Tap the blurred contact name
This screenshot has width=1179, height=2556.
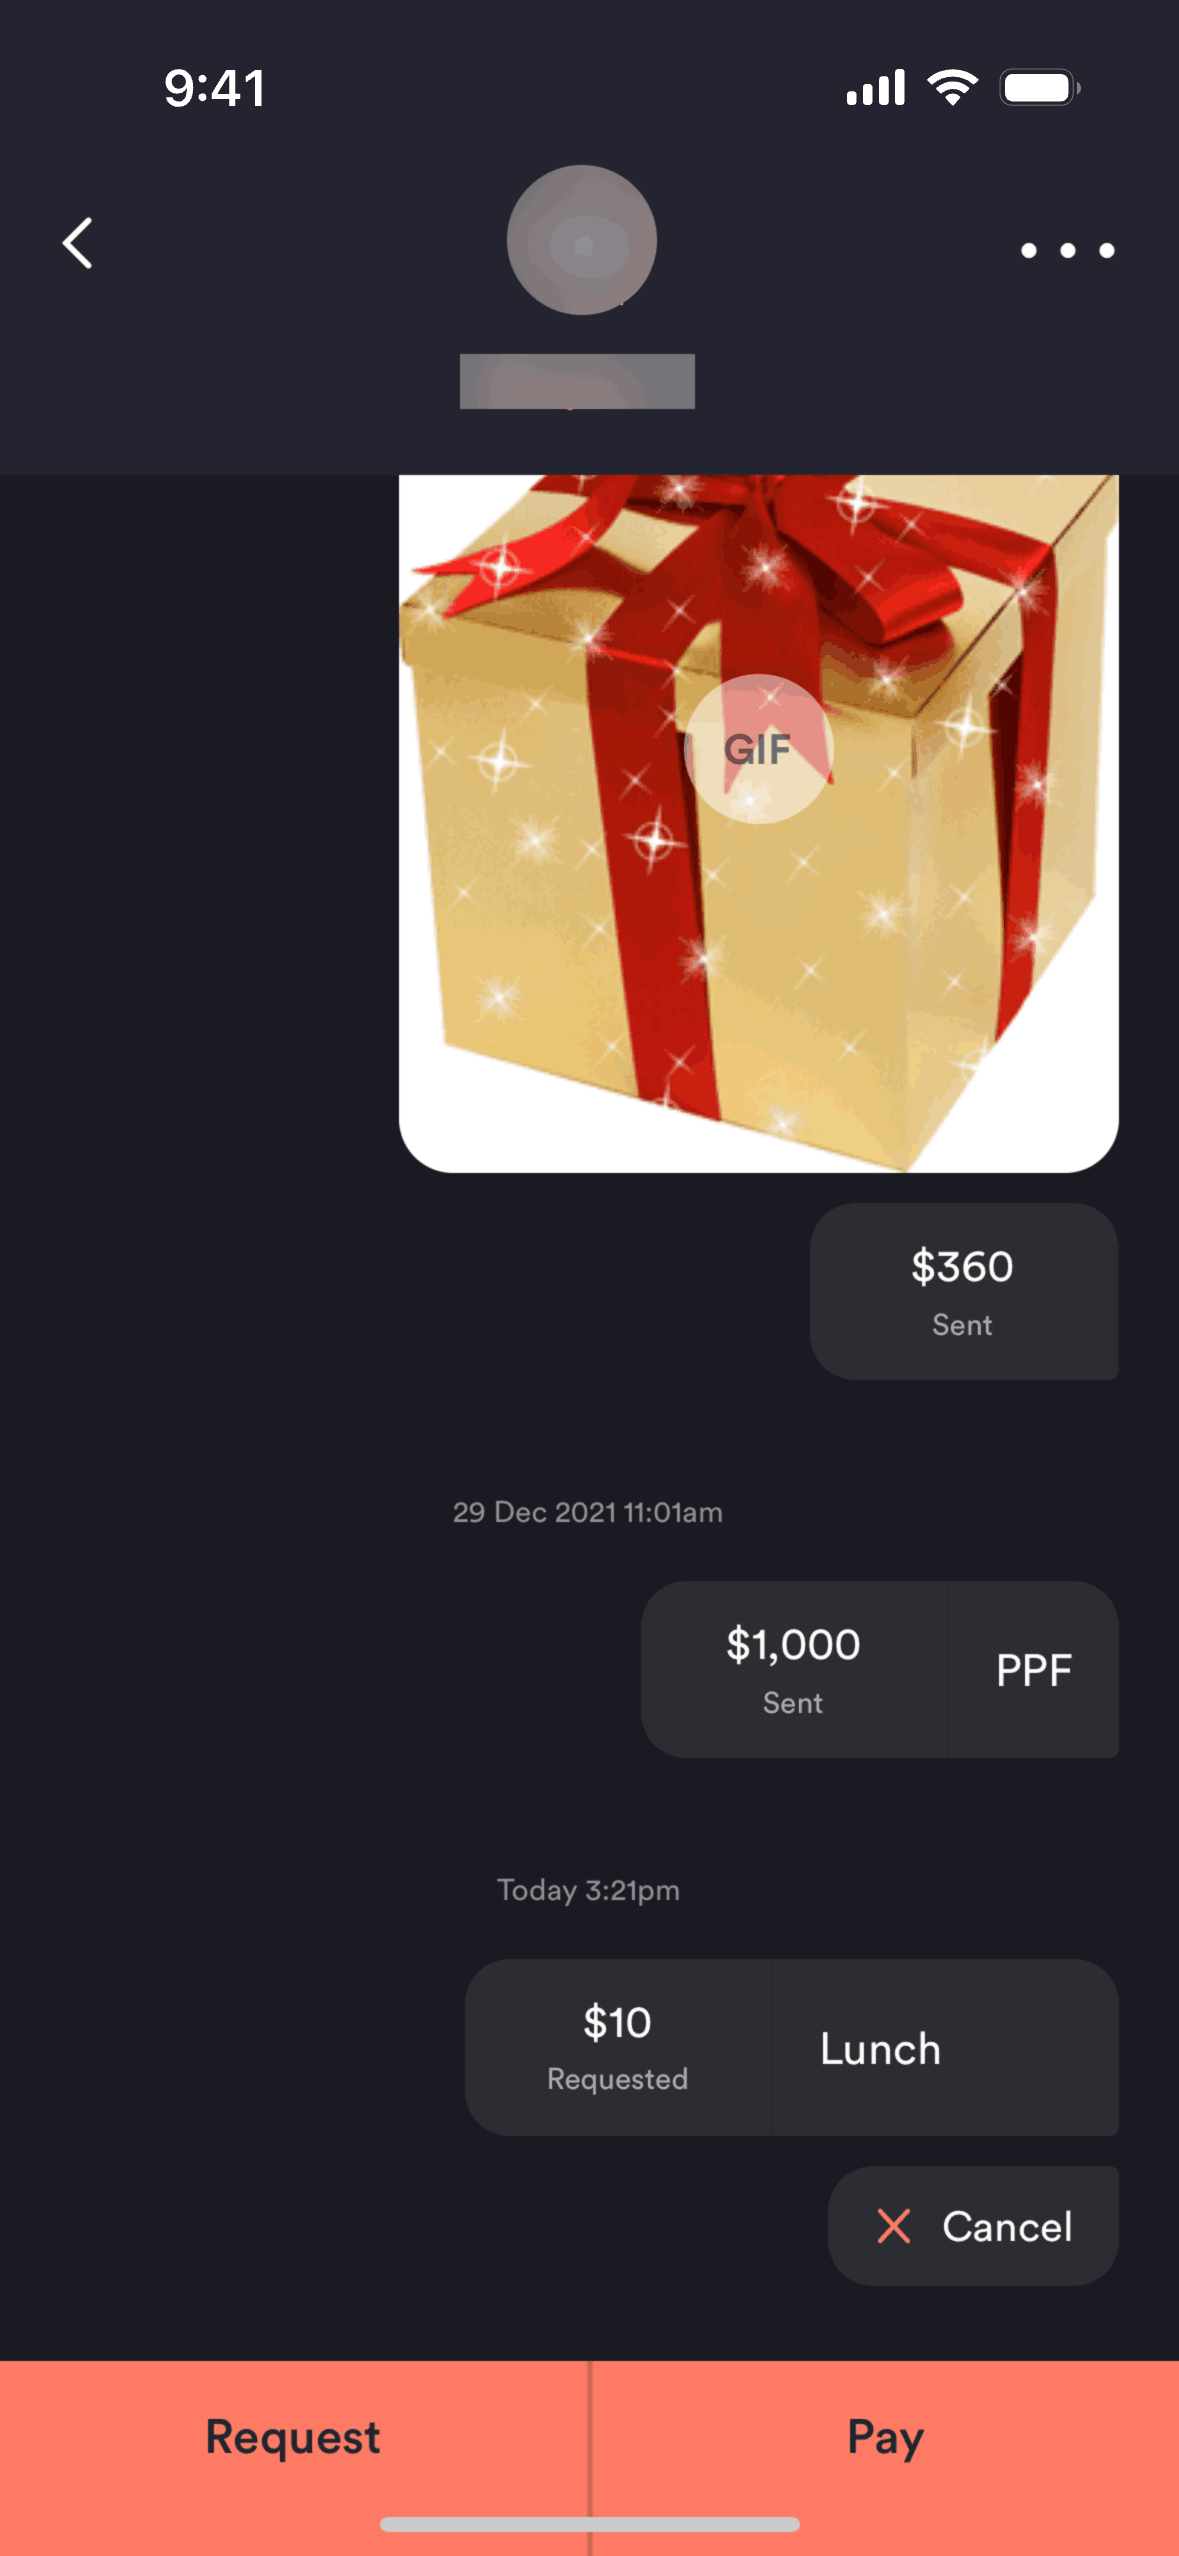pyautogui.click(x=577, y=381)
